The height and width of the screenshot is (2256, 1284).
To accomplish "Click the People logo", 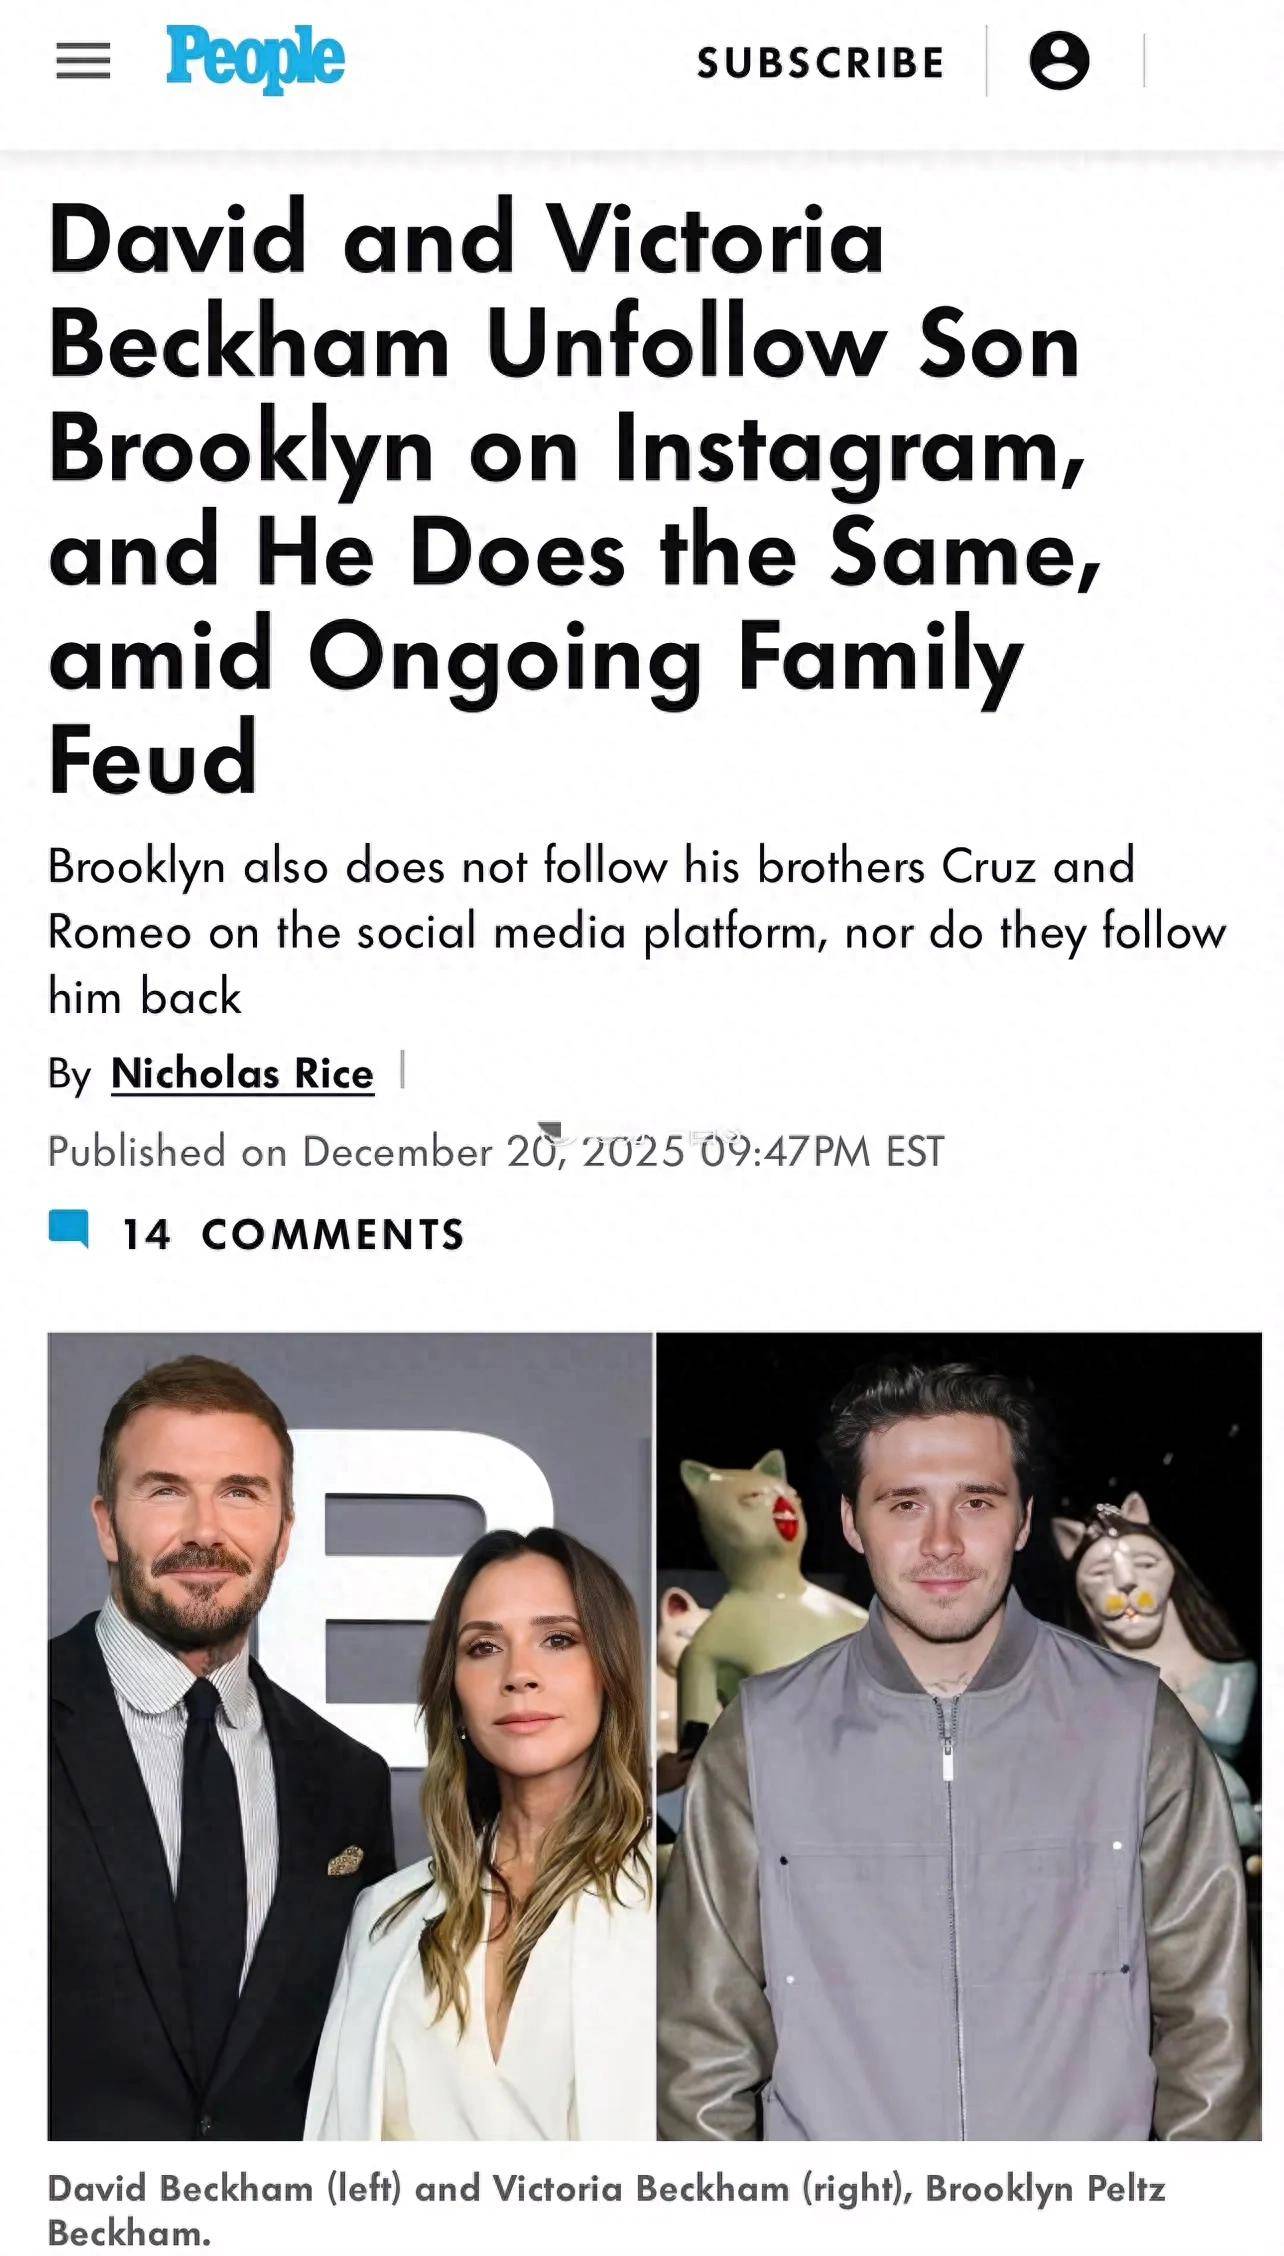I will coord(255,59).
